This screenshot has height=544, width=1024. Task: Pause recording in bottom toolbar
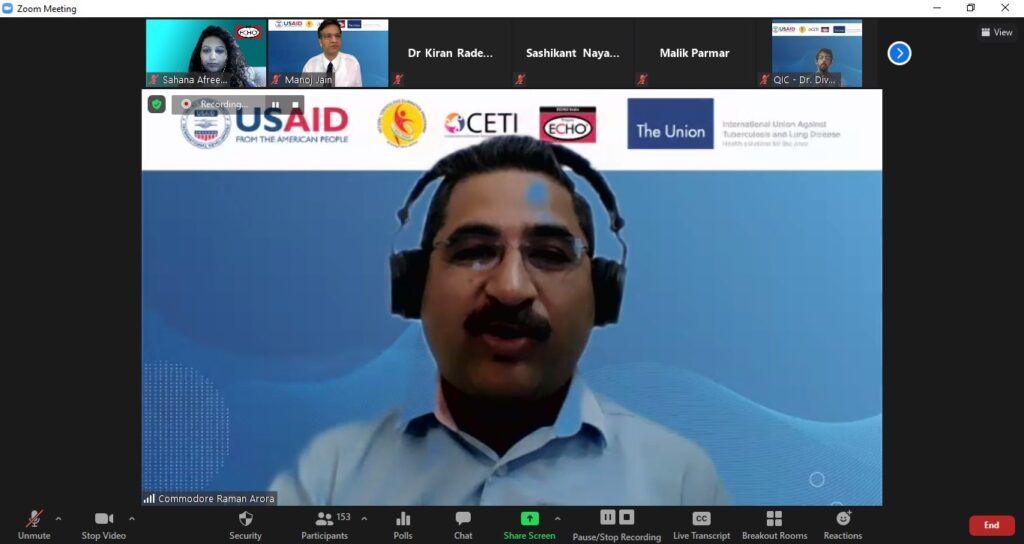(x=608, y=517)
